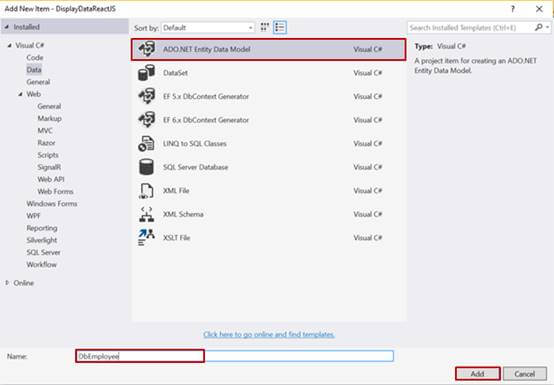The width and height of the screenshot is (554, 385).
Task: Select the Windows Forms category
Action: (52, 204)
